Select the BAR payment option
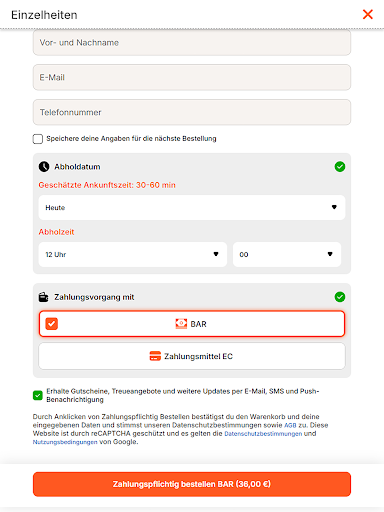This screenshot has height=512, width=384. point(192,324)
